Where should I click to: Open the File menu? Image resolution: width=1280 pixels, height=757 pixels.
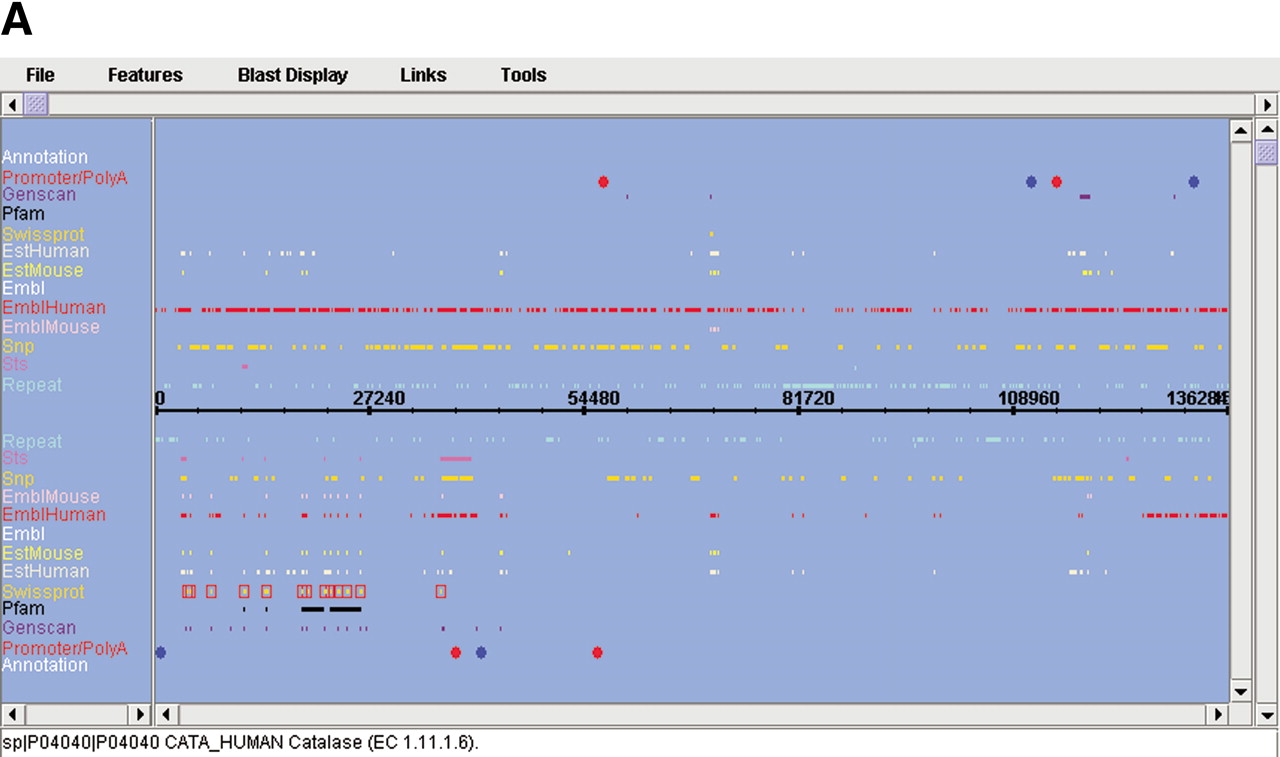click(x=40, y=75)
